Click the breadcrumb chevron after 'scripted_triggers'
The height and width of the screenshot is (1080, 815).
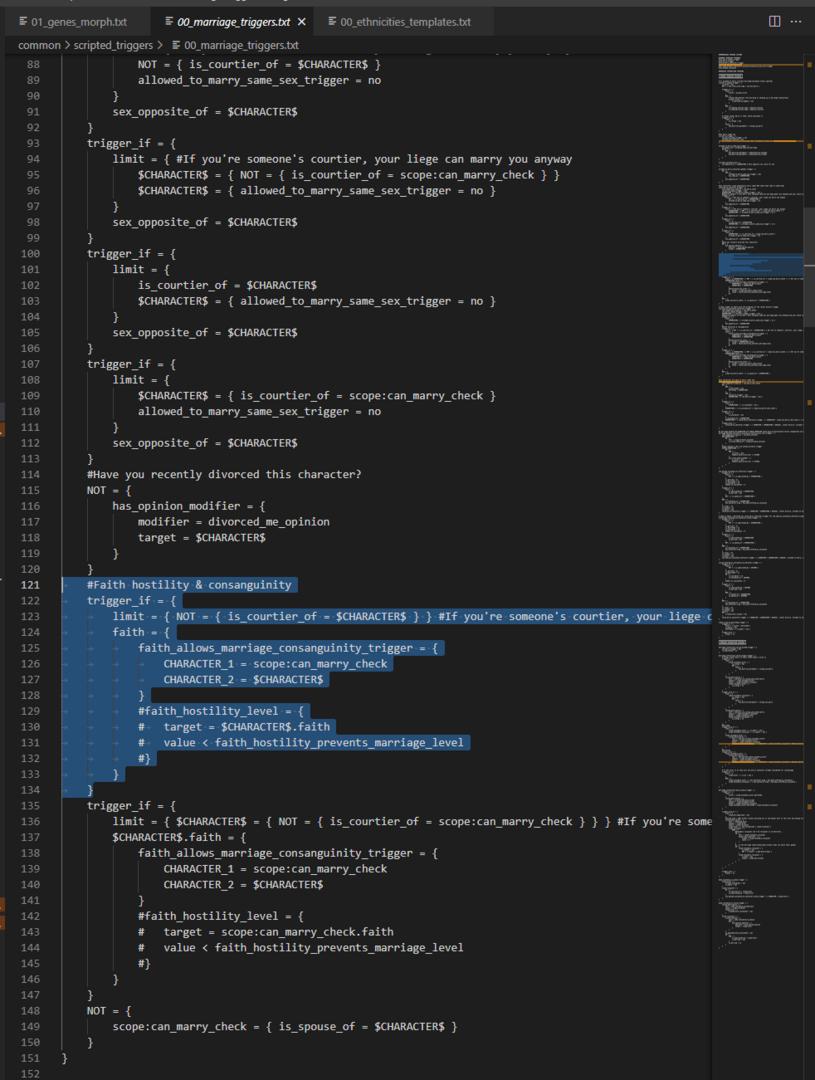pyautogui.click(x=160, y=45)
